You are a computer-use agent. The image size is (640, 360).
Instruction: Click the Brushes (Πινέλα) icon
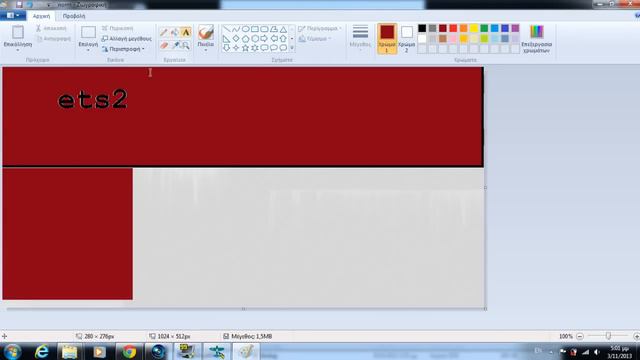point(206,32)
